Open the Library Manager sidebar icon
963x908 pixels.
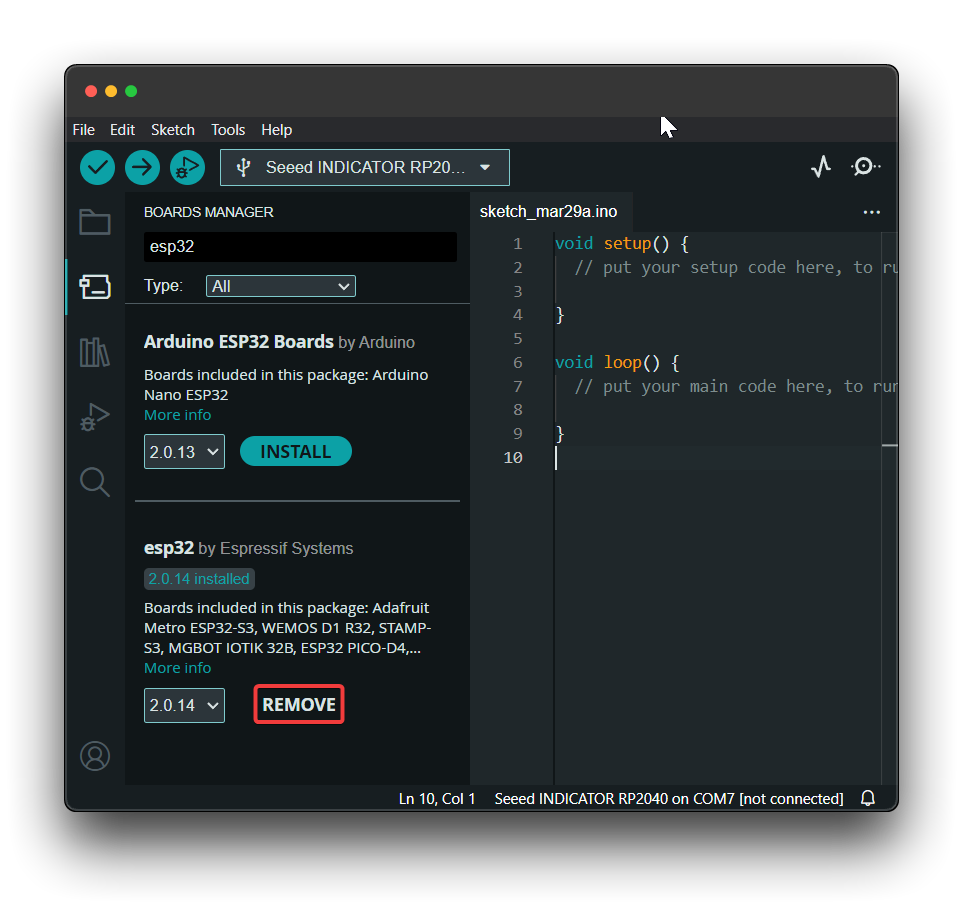[x=95, y=352]
